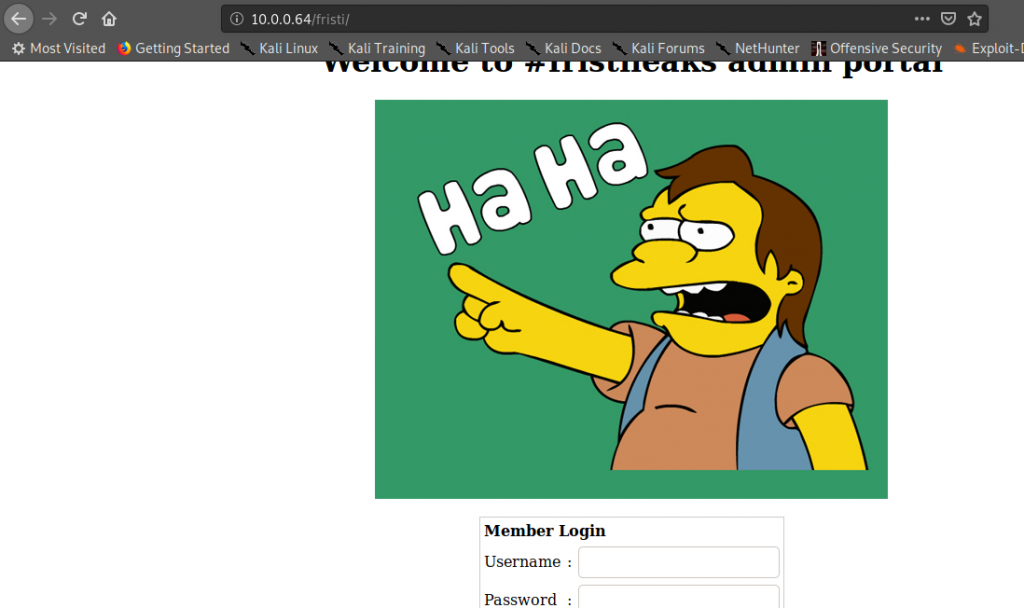Viewport: 1024px width, 608px height.
Task: Open the Kali Tools bookmark
Action: (475, 48)
